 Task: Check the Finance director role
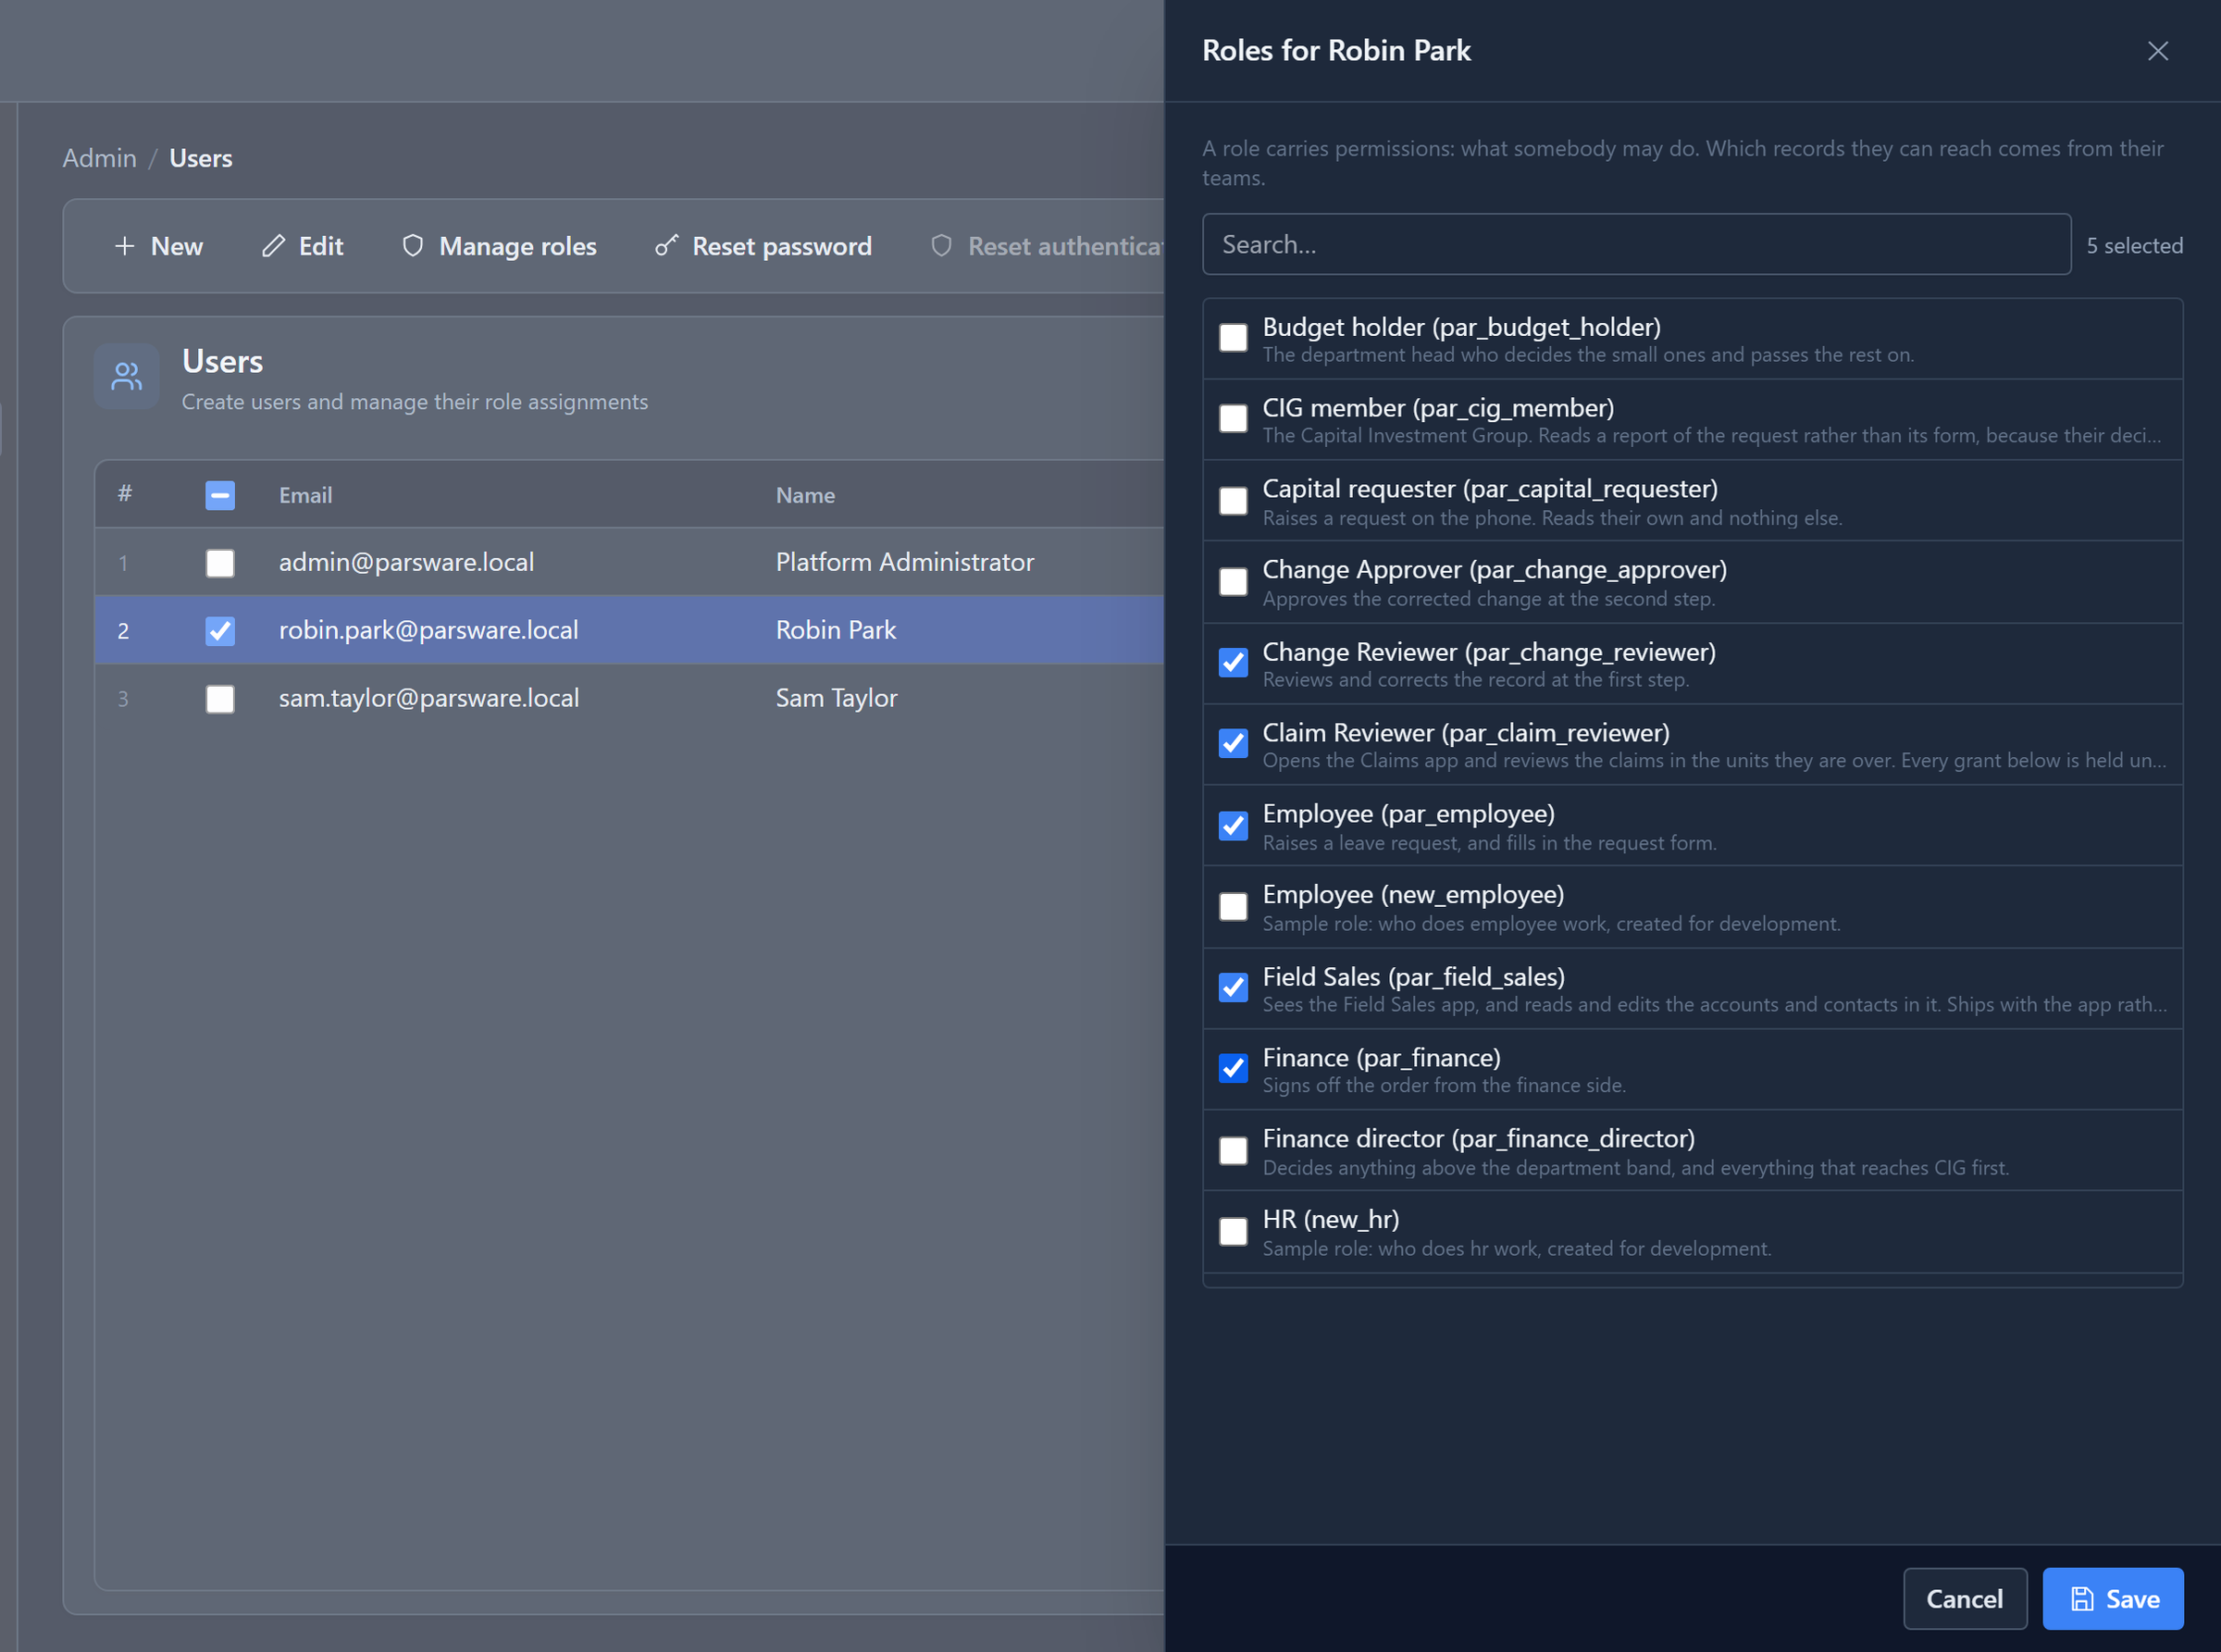1233,1151
